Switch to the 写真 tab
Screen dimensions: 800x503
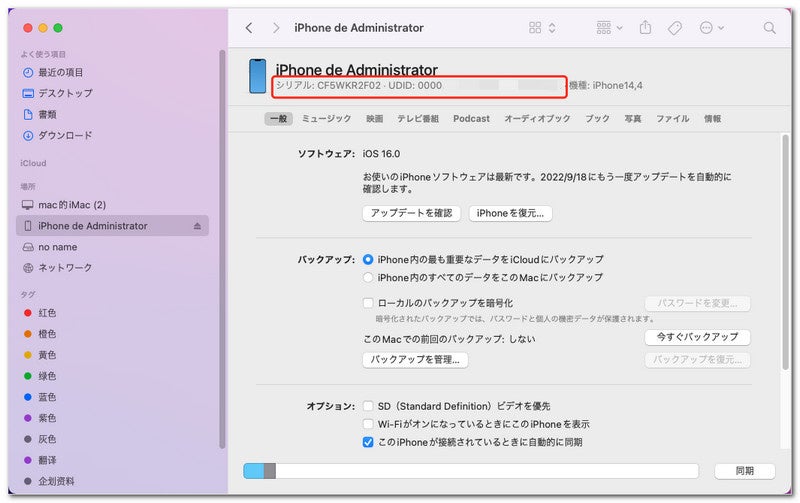(x=633, y=118)
